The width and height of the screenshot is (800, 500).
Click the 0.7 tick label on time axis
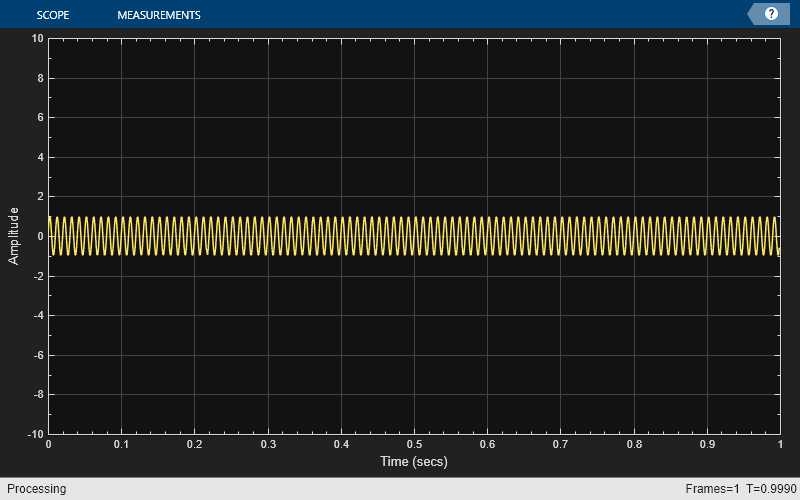pos(560,444)
